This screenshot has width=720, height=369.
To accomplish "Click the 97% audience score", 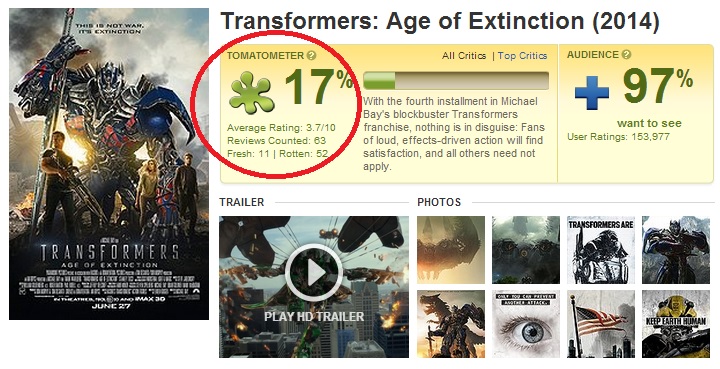I will click(658, 85).
